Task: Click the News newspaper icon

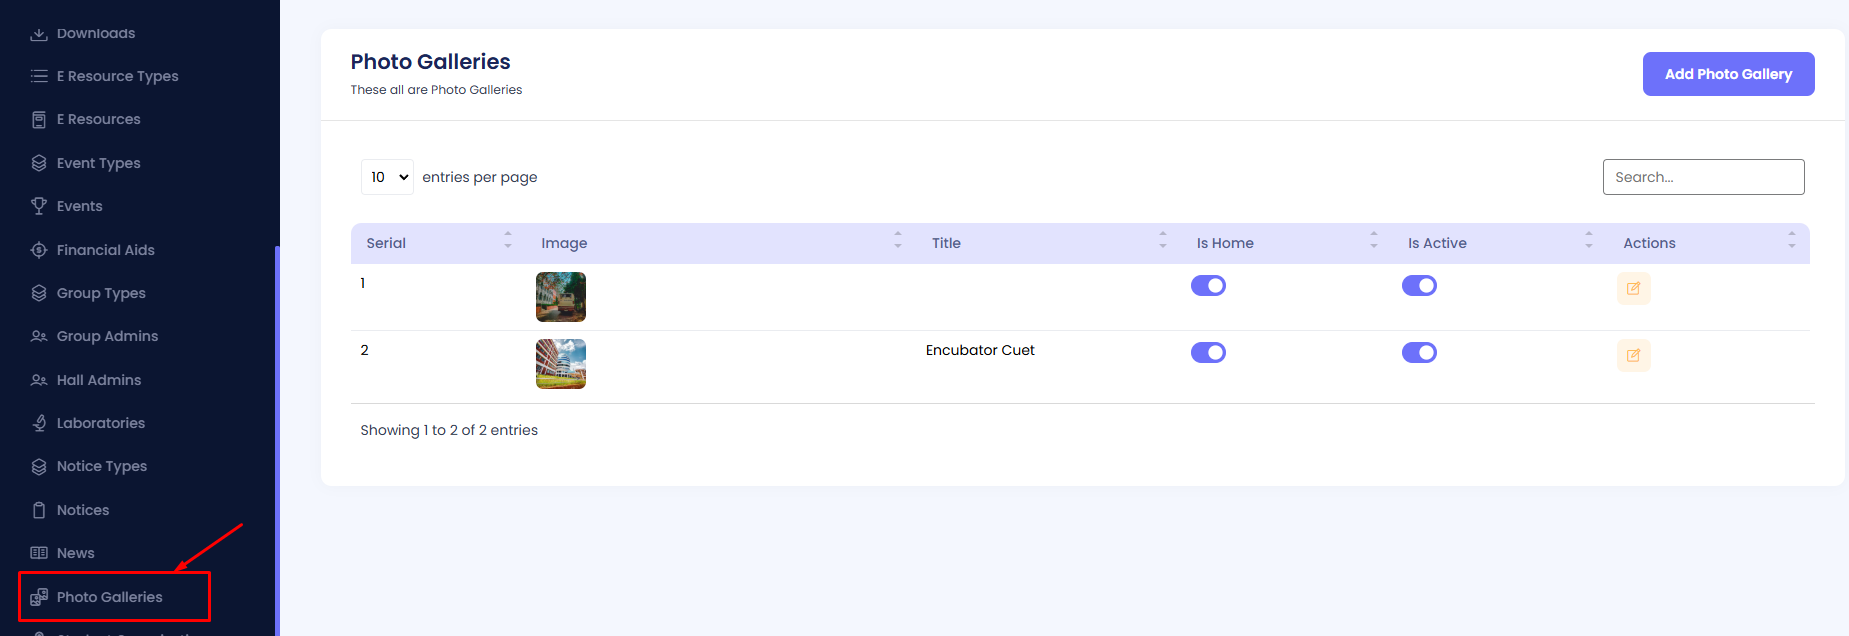Action: tap(39, 553)
